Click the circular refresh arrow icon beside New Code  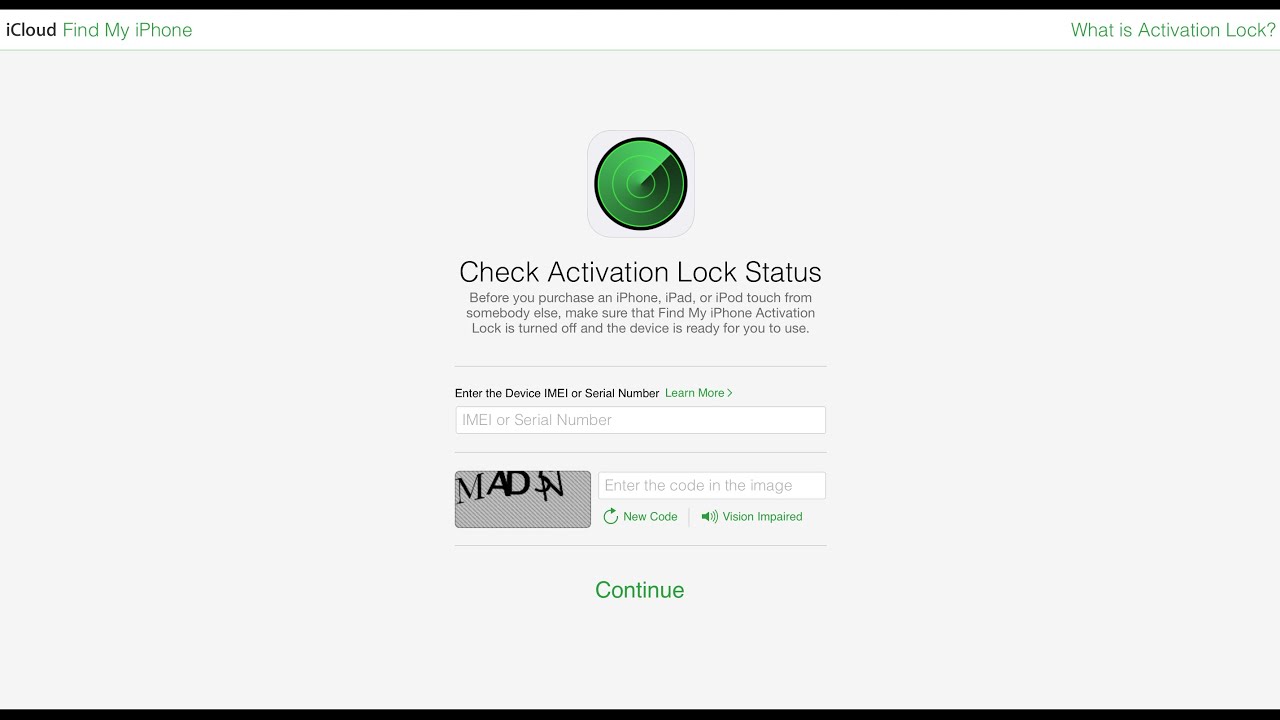[611, 517]
